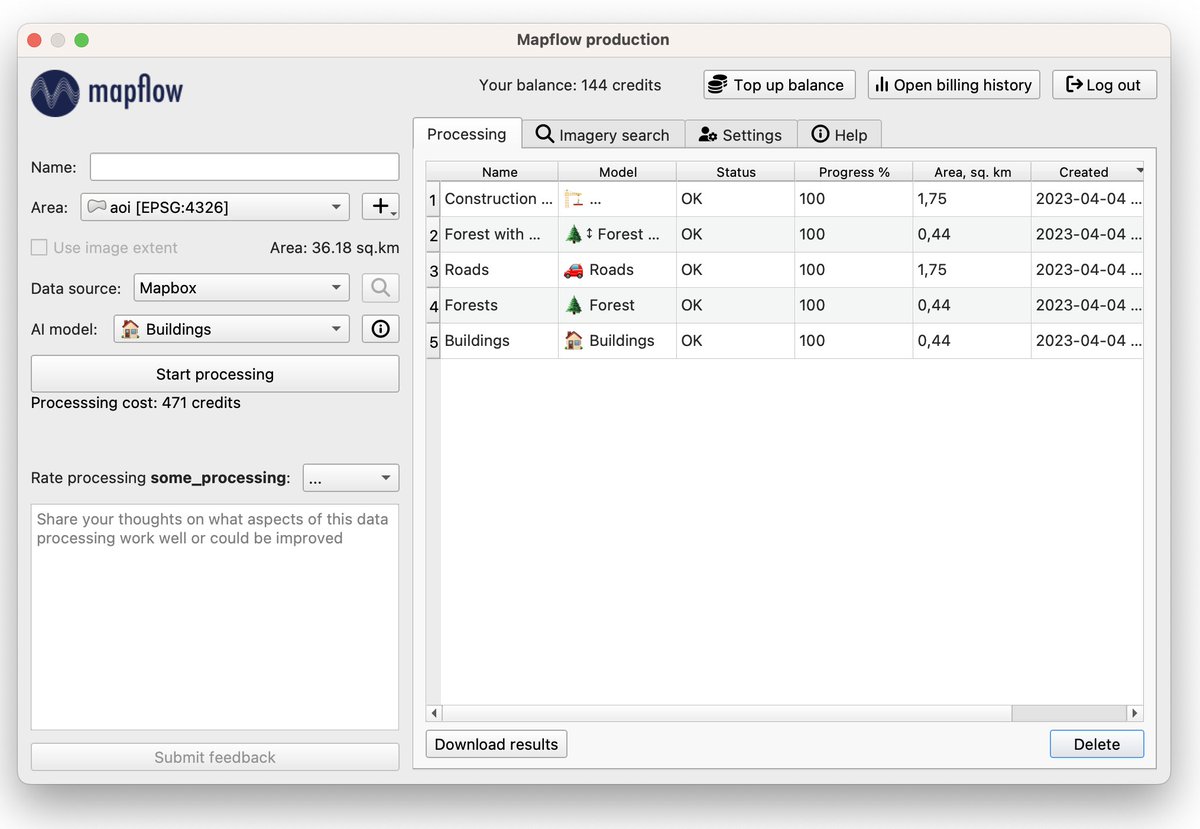Click the coins icon on Top up balance

(x=717, y=85)
